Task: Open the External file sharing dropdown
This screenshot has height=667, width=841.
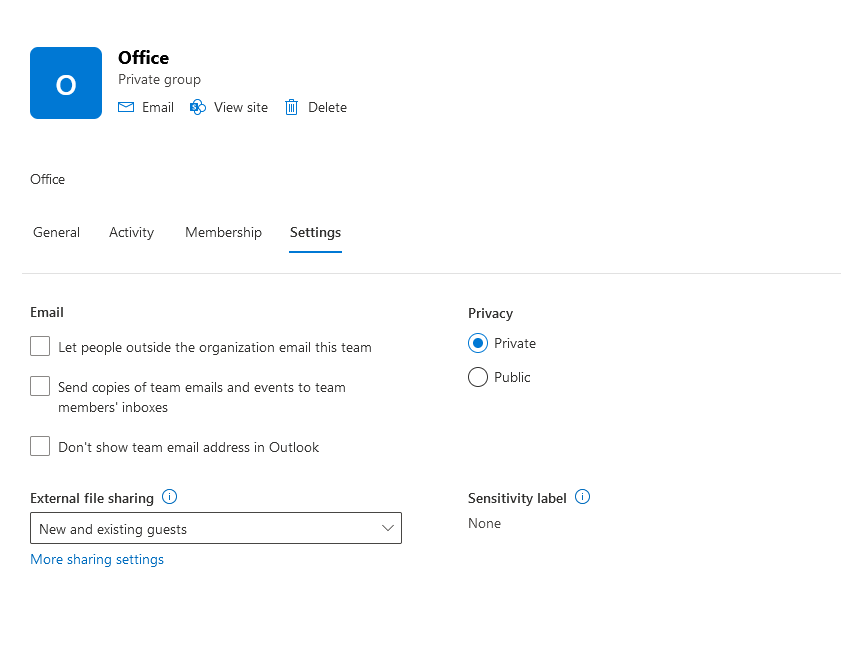Action: 216,528
